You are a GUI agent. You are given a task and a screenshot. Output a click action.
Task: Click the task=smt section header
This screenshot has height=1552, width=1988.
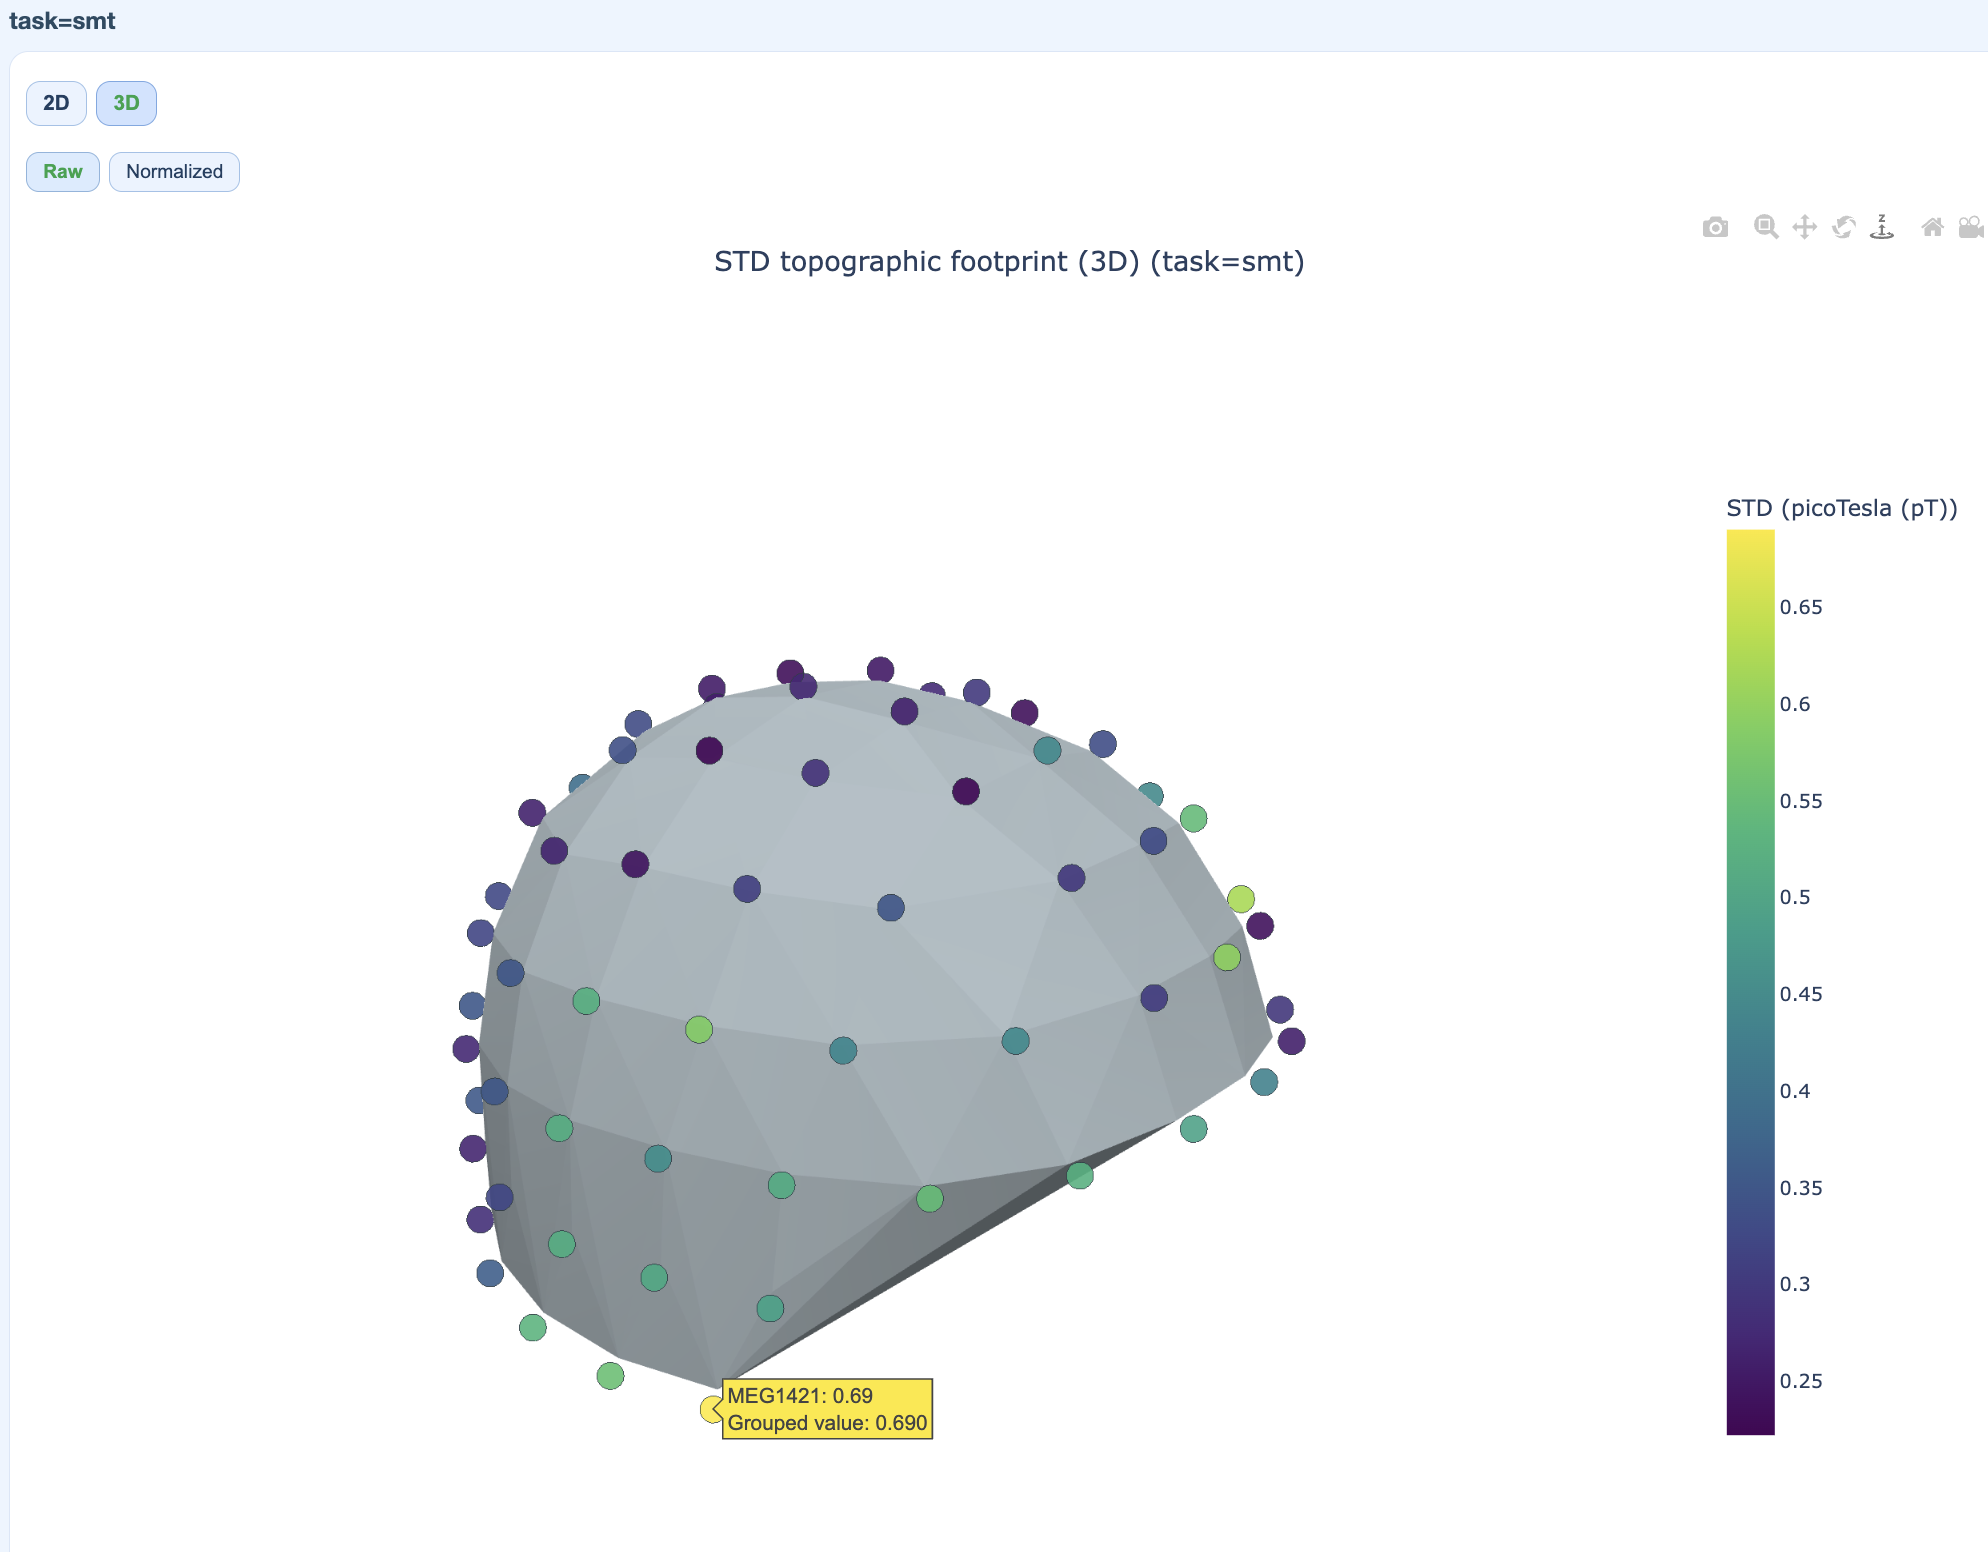click(x=62, y=21)
